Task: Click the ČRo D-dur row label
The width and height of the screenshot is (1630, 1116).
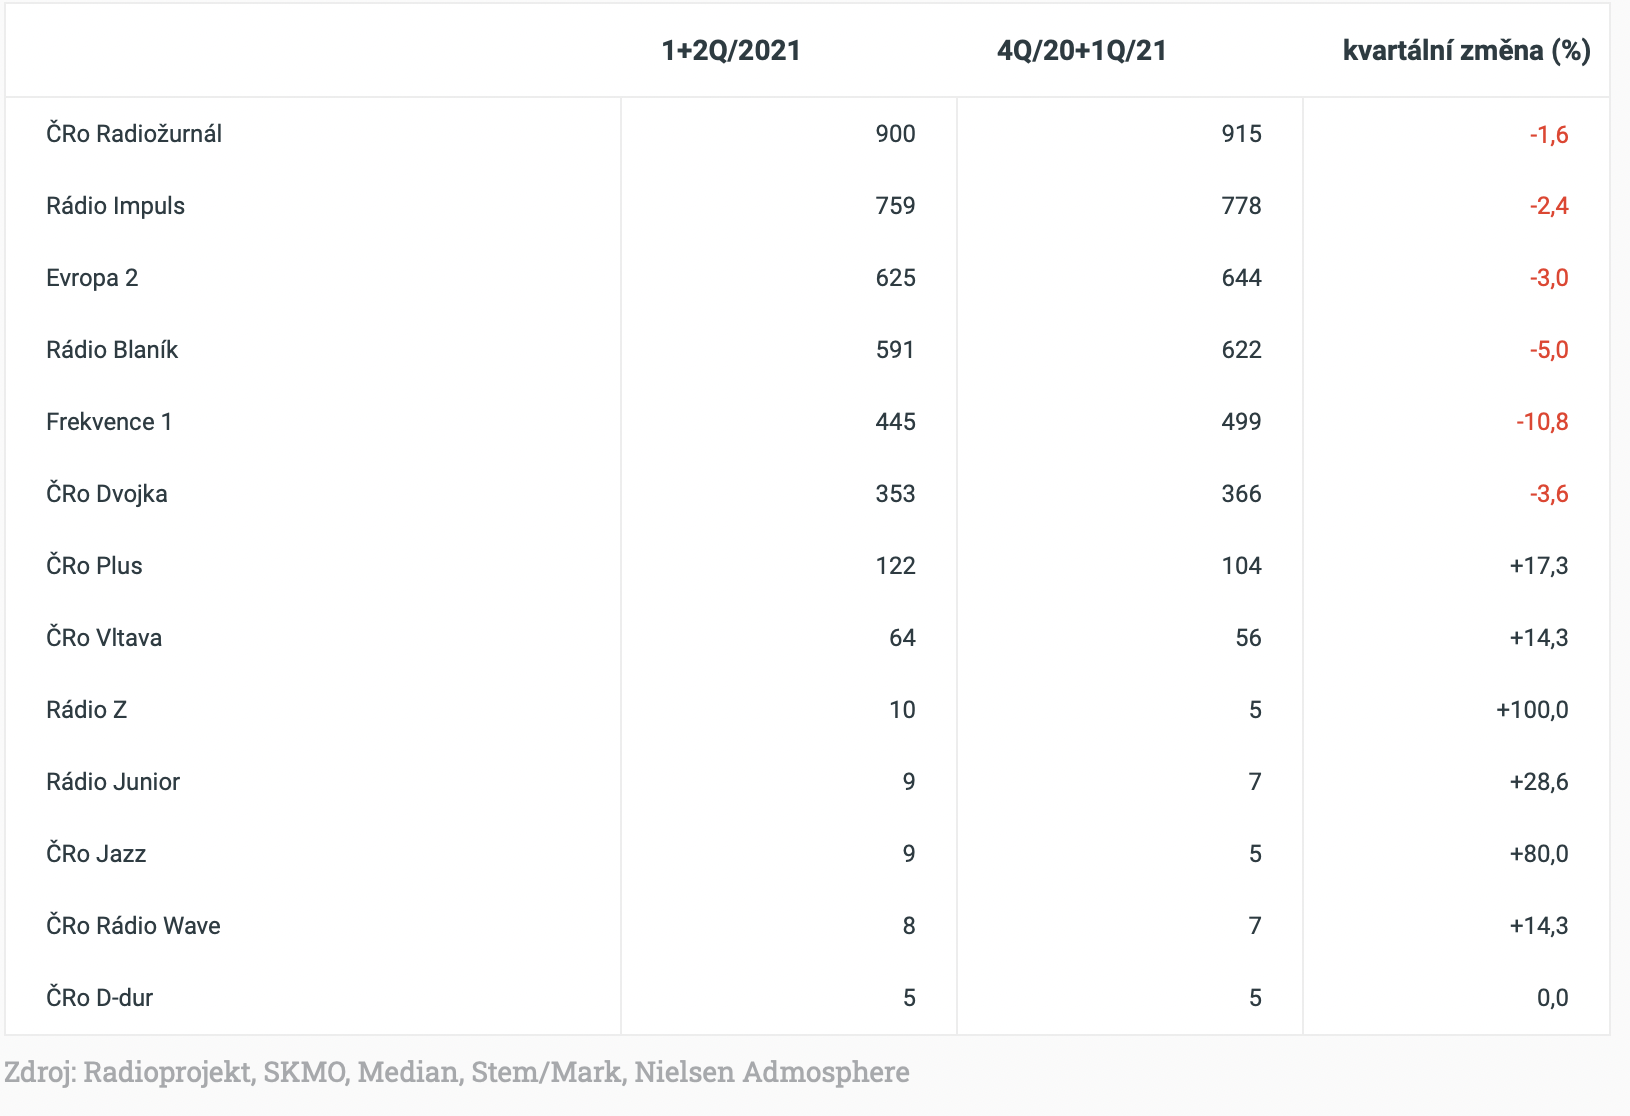Action: (x=99, y=998)
